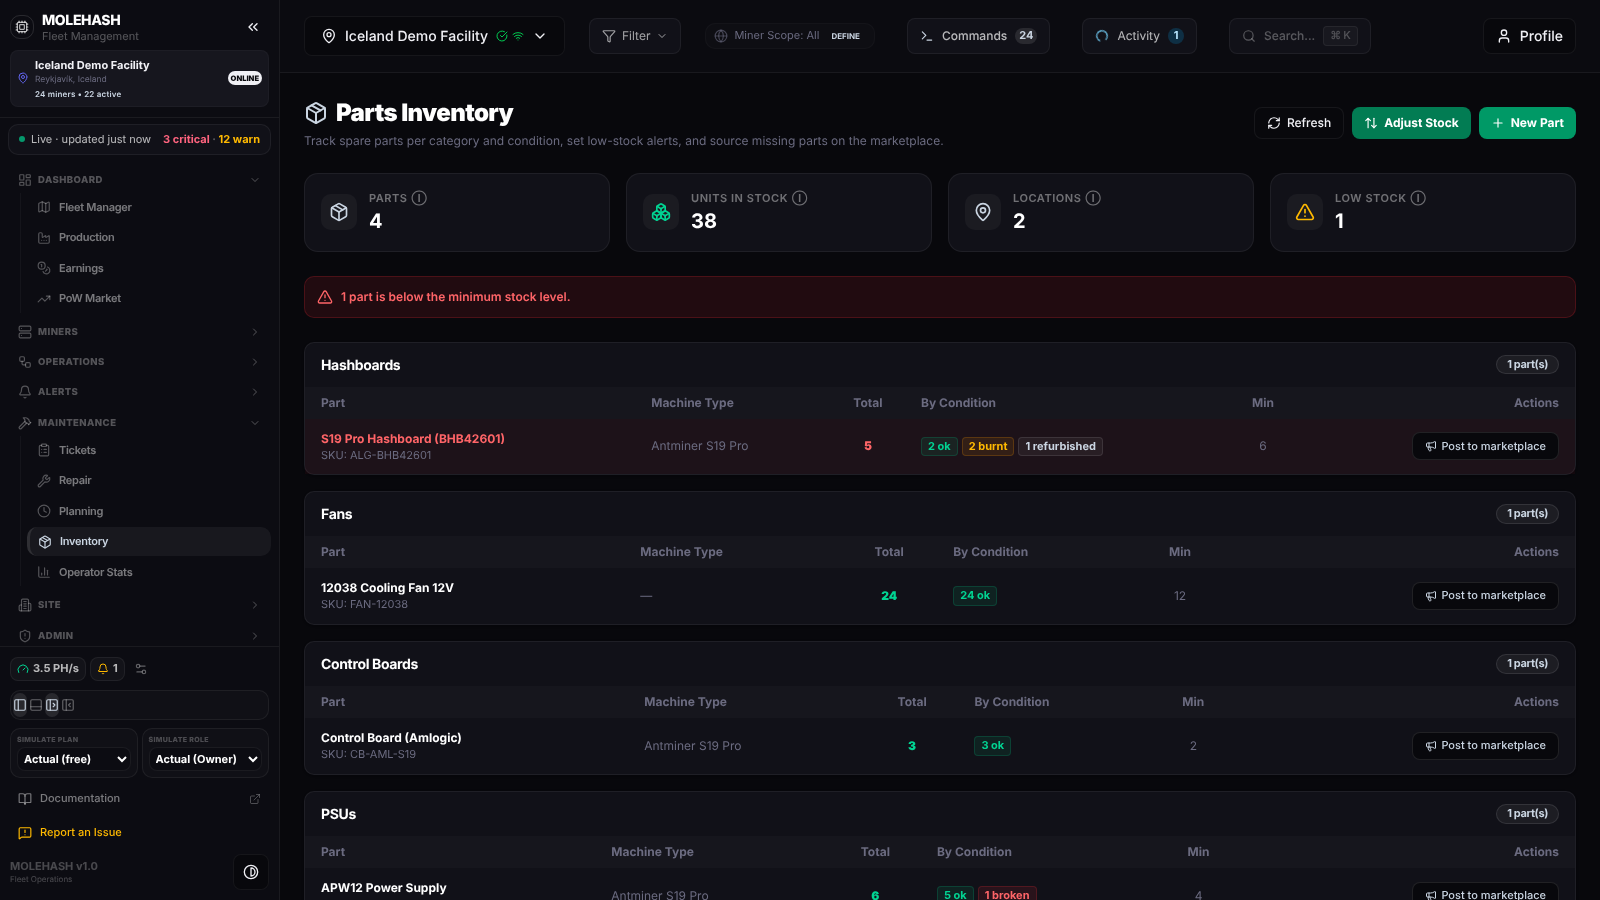Collapse the Maintenance sidebar section
The image size is (1600, 900).
tap(139, 423)
